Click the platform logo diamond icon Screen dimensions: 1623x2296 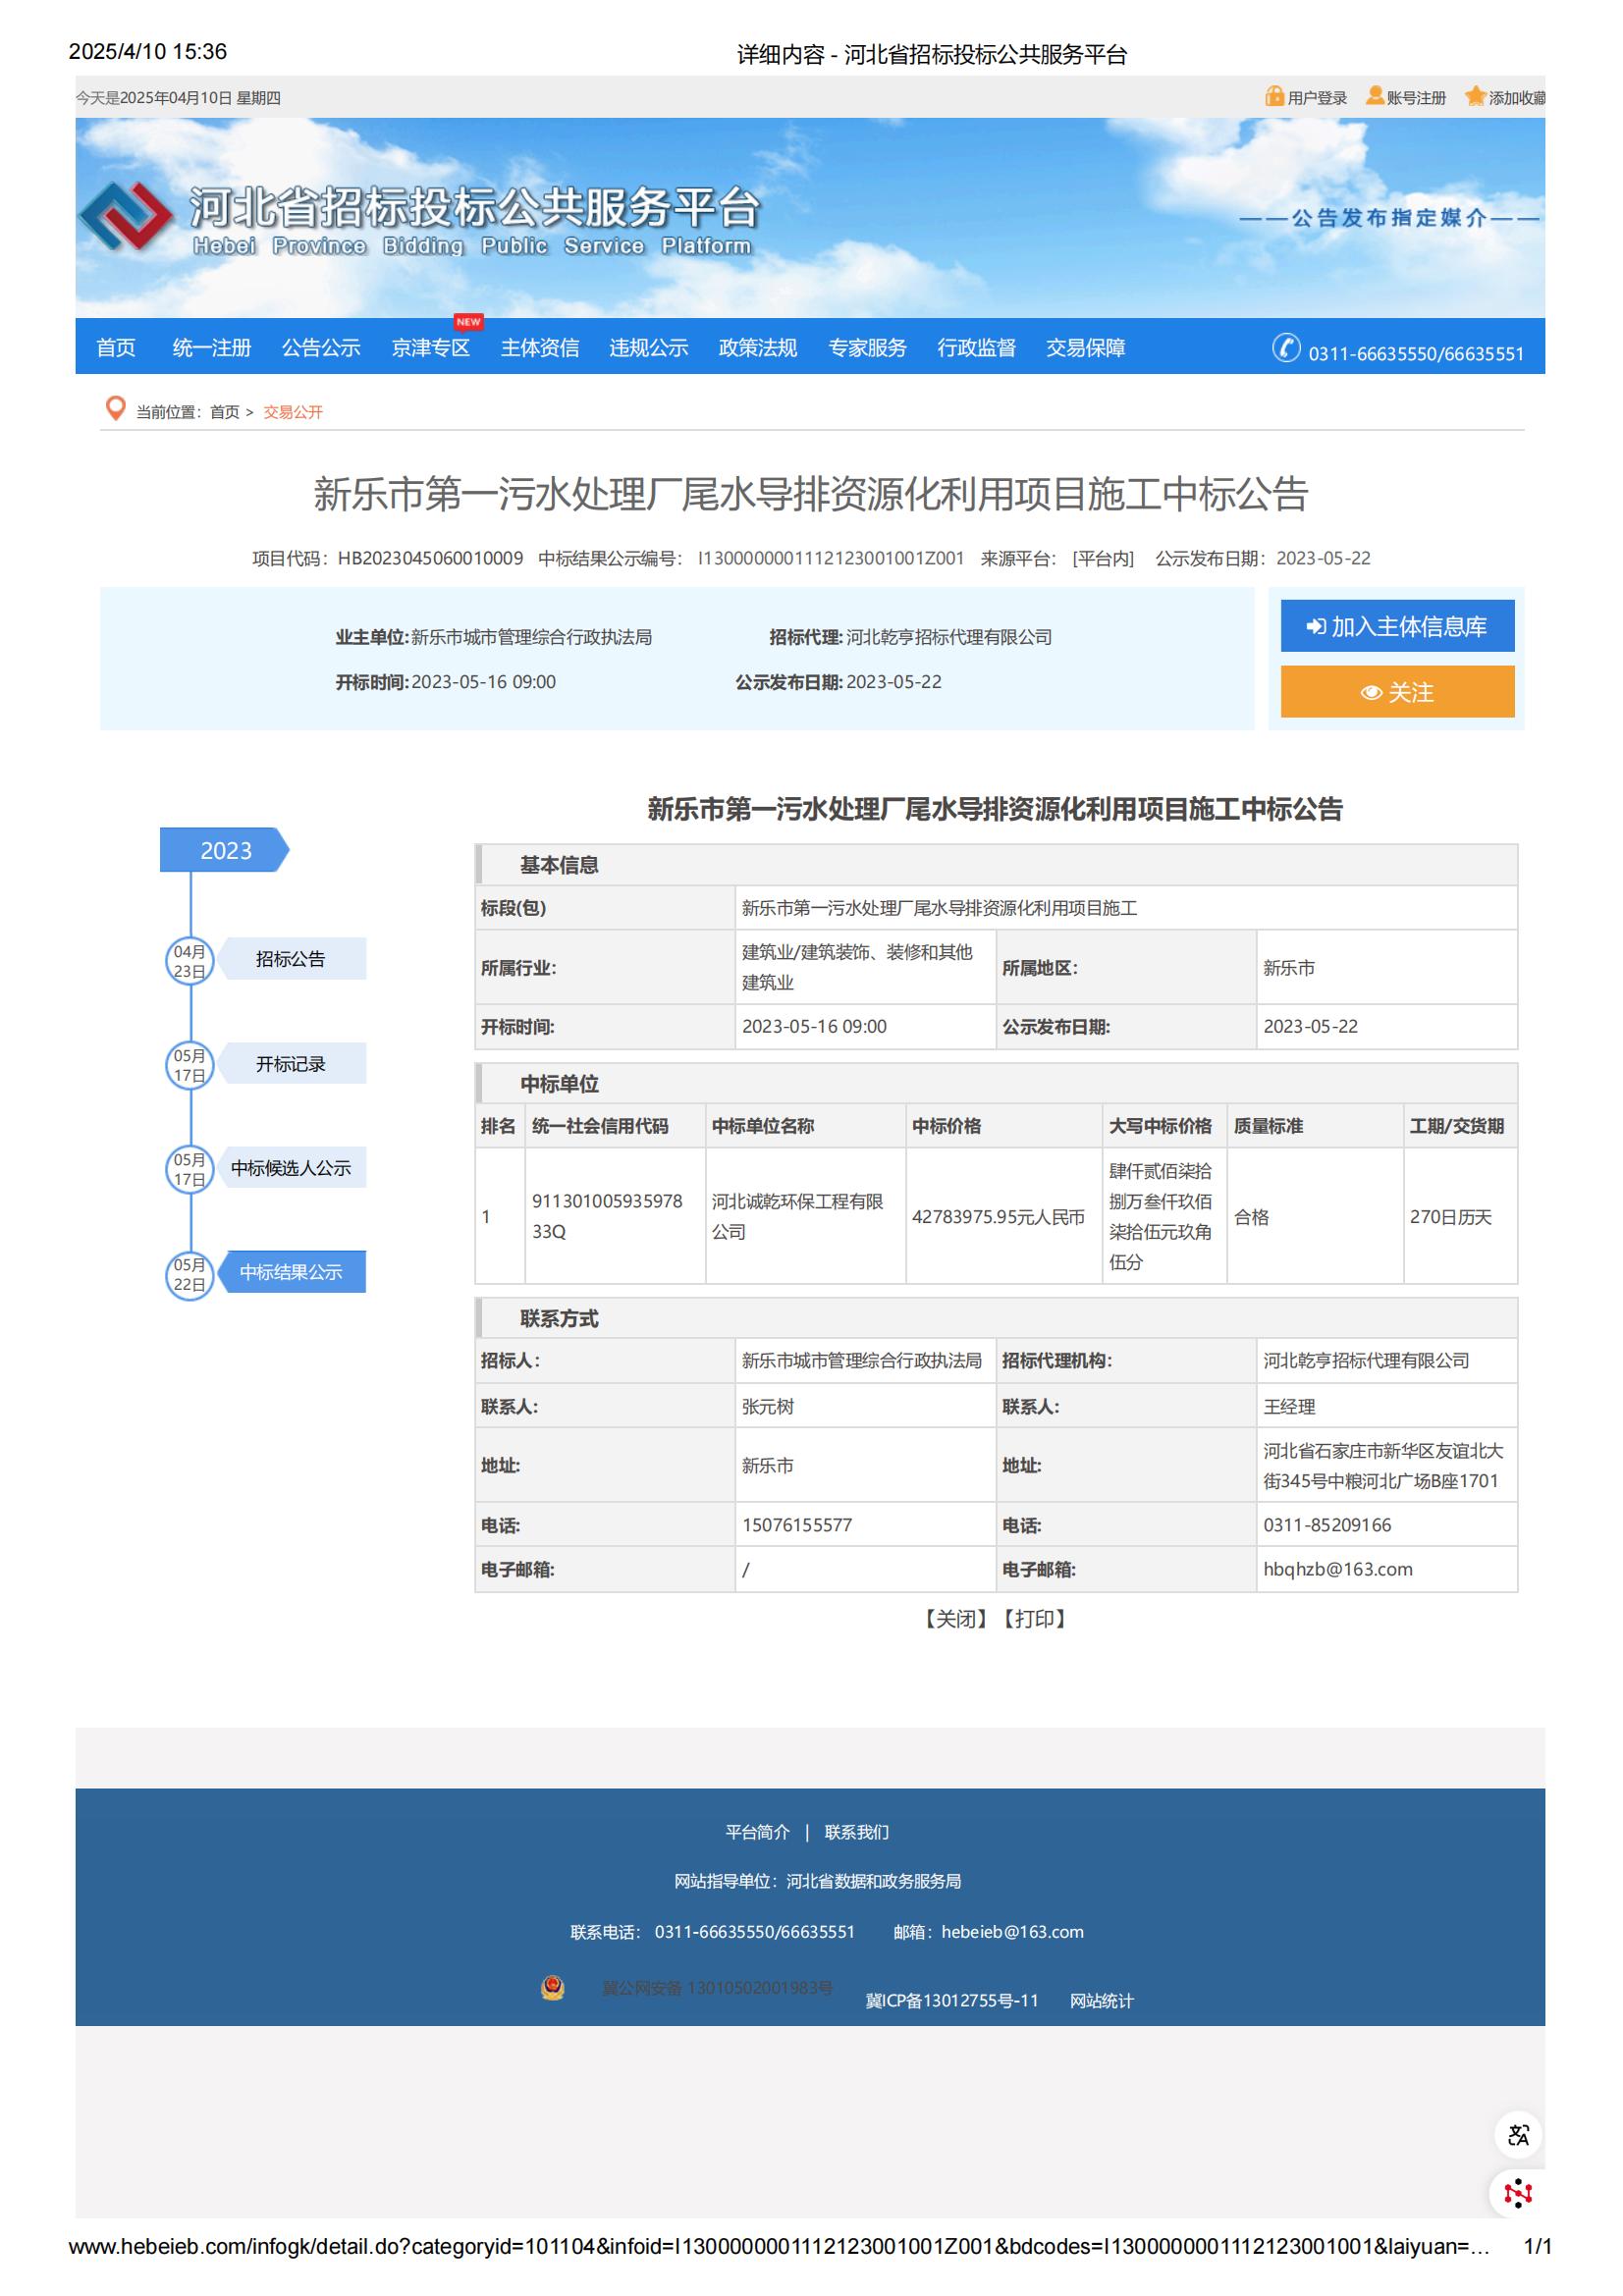[124, 216]
